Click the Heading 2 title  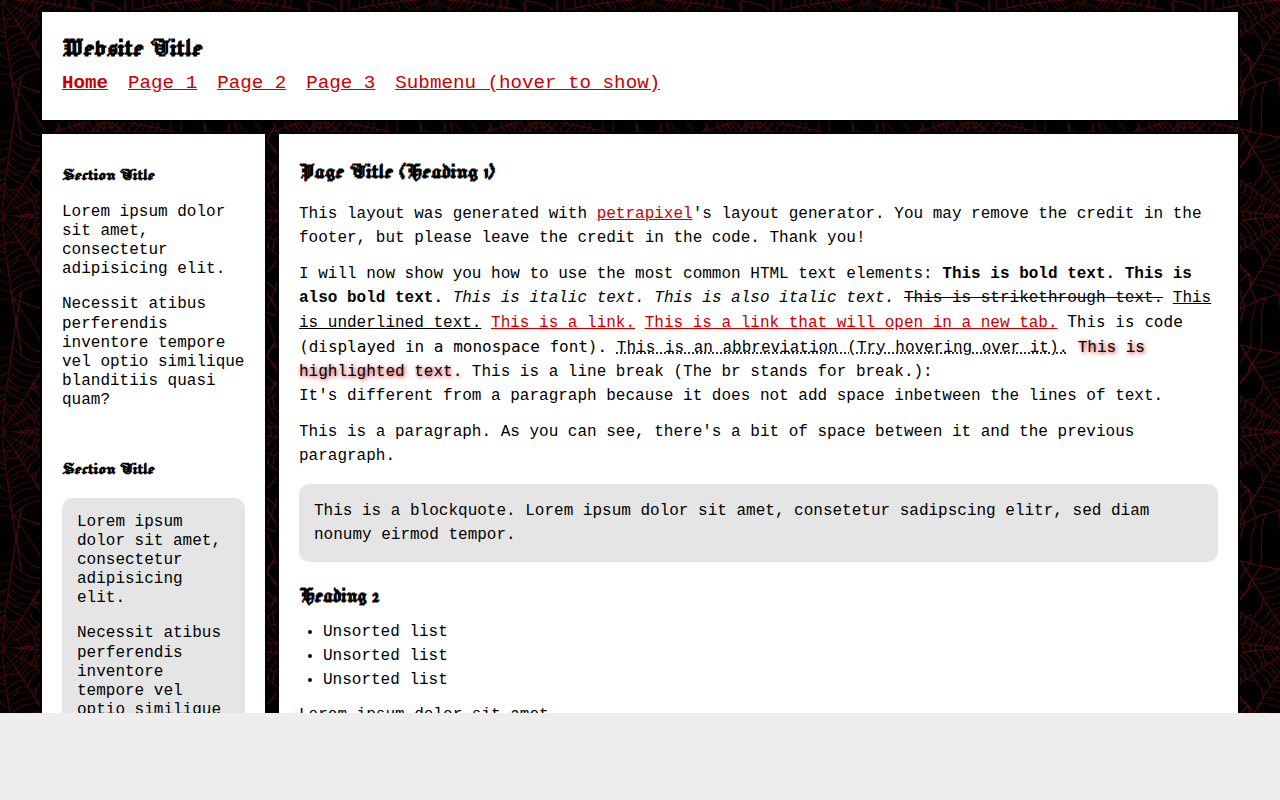(339, 596)
